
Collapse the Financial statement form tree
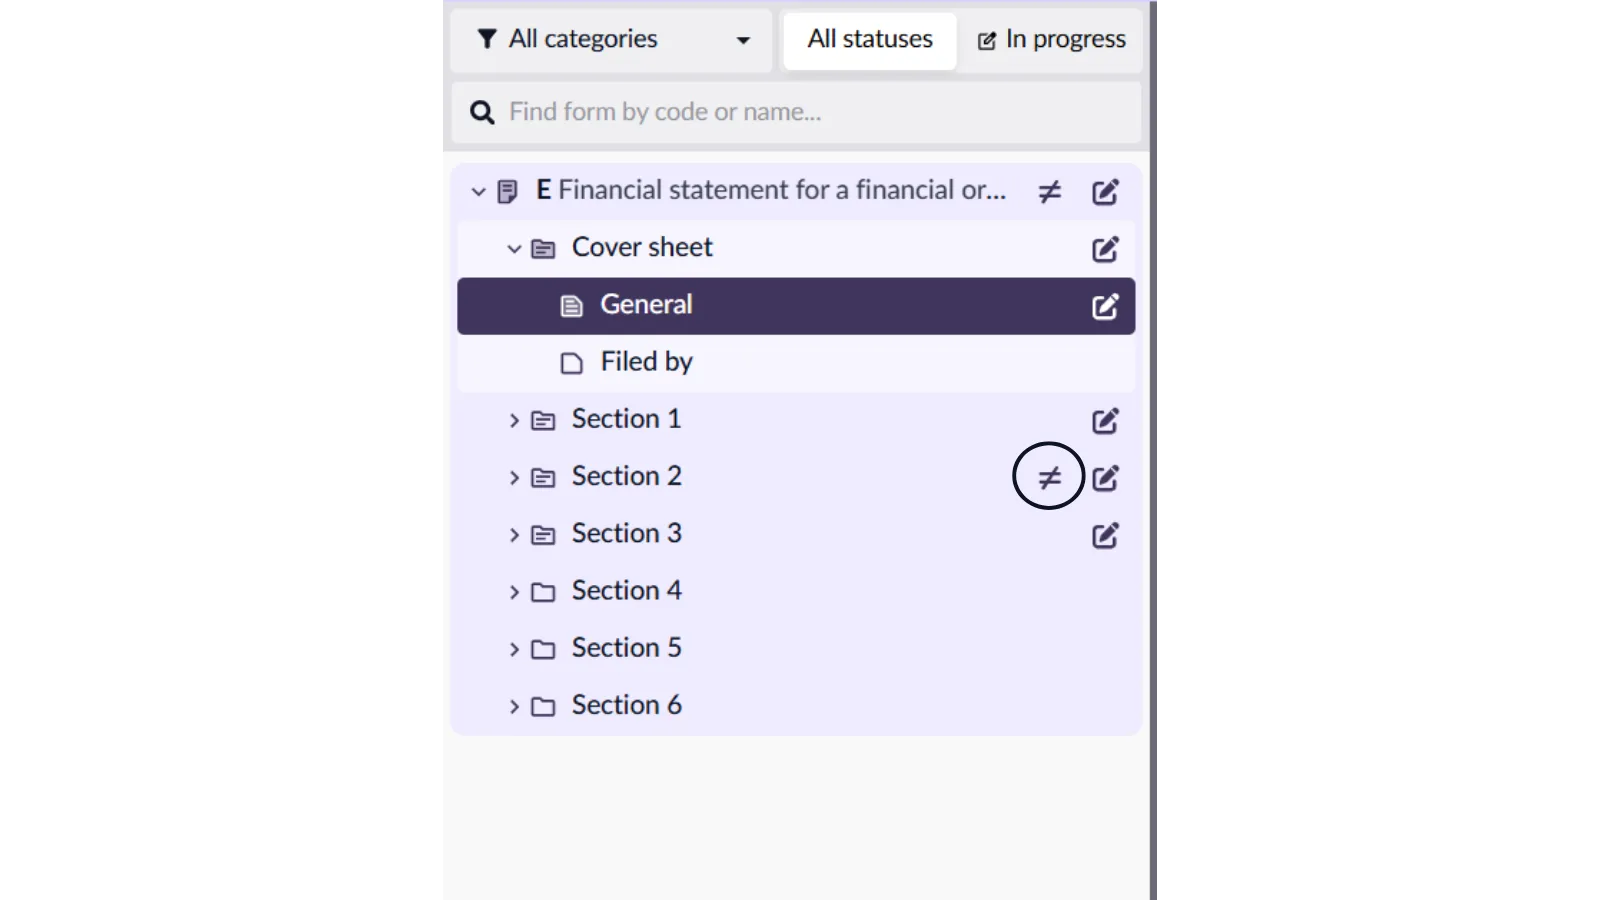[478, 191]
